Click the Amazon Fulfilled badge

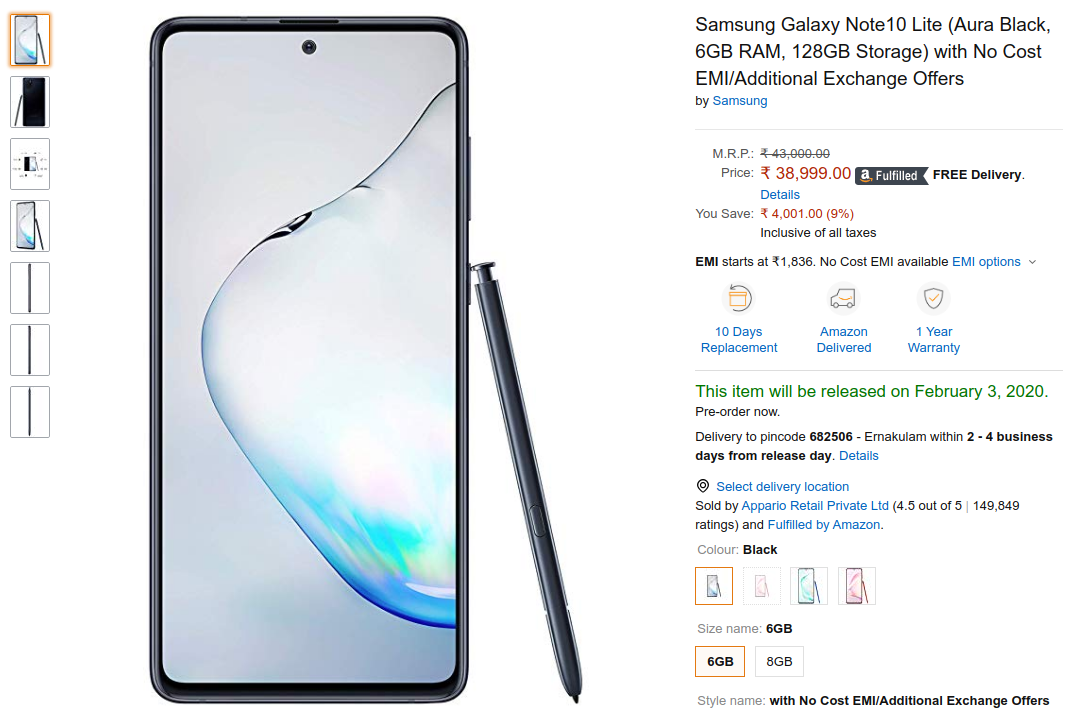point(892,176)
